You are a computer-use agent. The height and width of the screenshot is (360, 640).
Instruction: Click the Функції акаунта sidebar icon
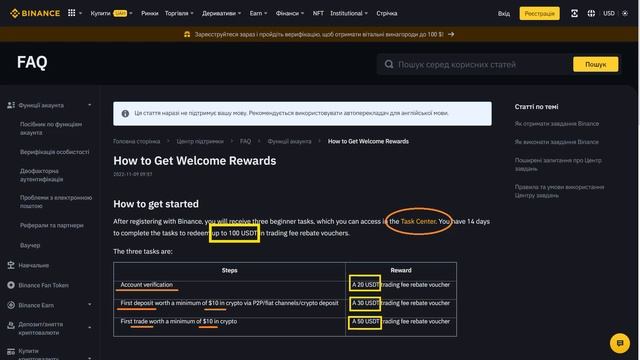point(11,105)
